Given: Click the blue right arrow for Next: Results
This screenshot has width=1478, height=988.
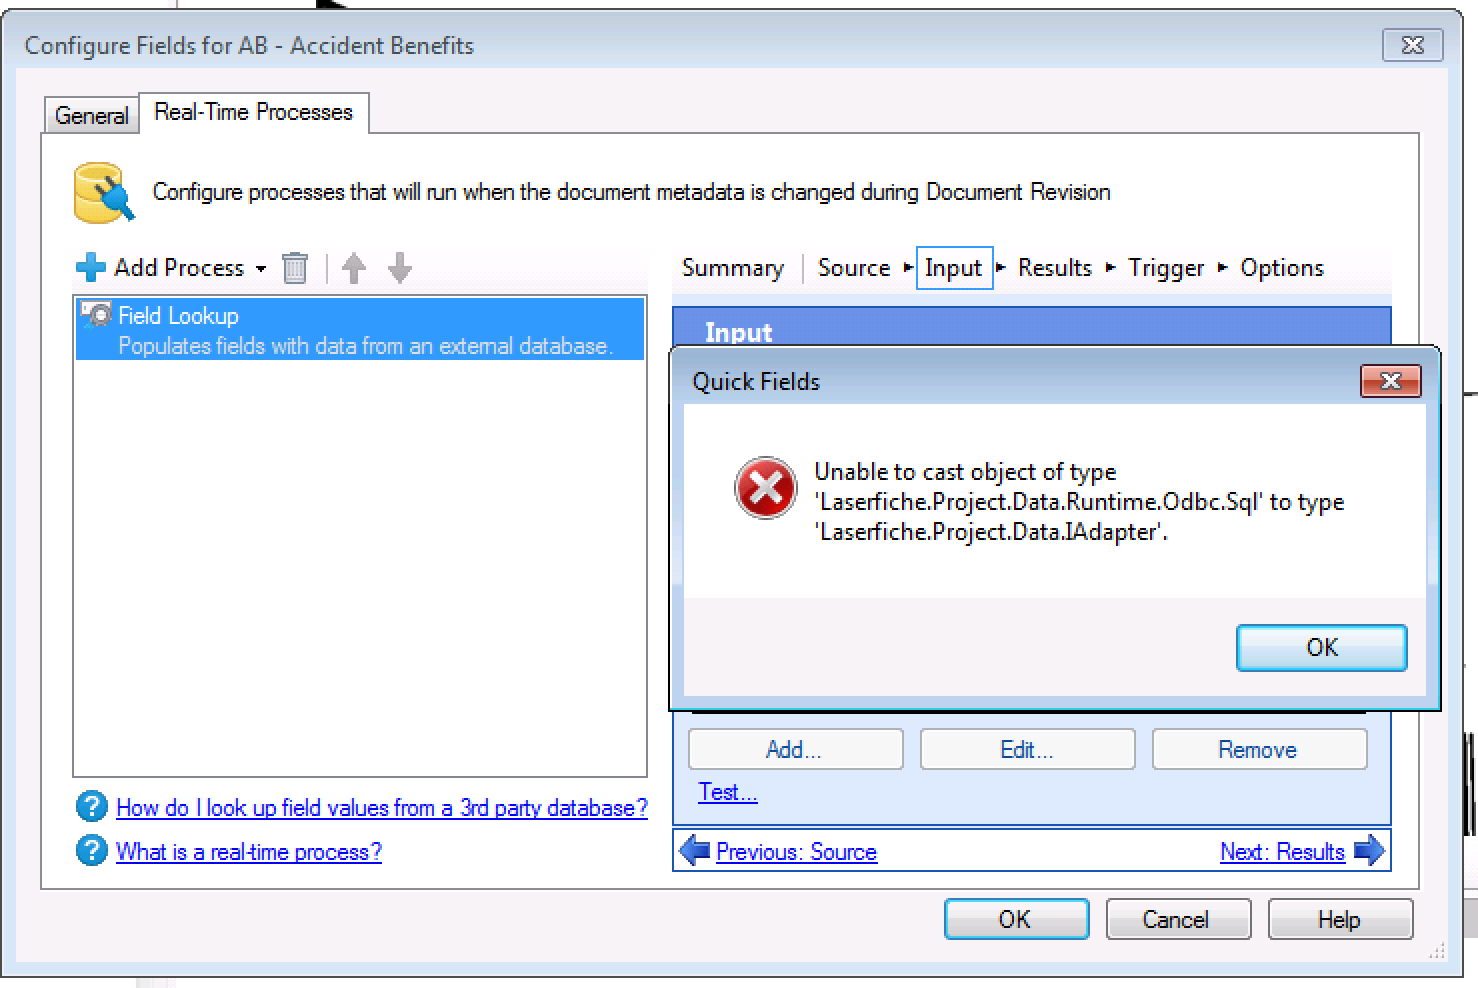Looking at the screenshot, I should (x=1369, y=851).
